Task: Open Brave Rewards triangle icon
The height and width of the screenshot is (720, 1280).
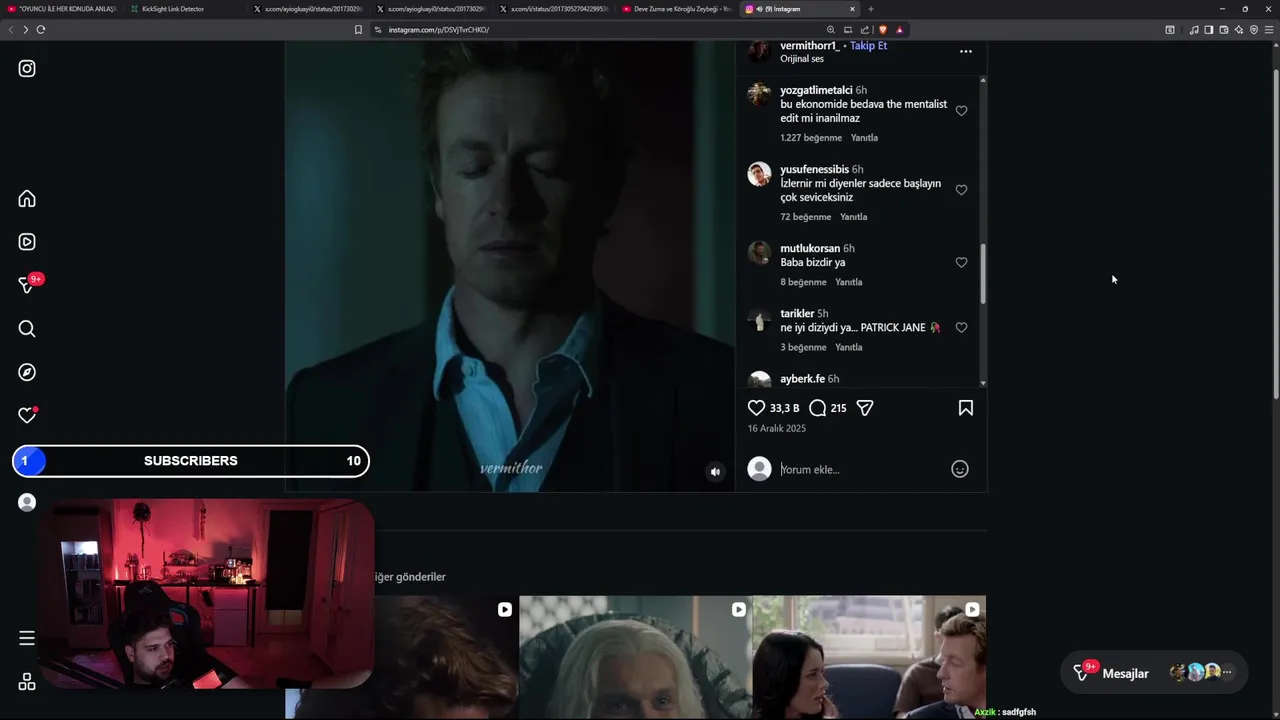Action: point(899,30)
